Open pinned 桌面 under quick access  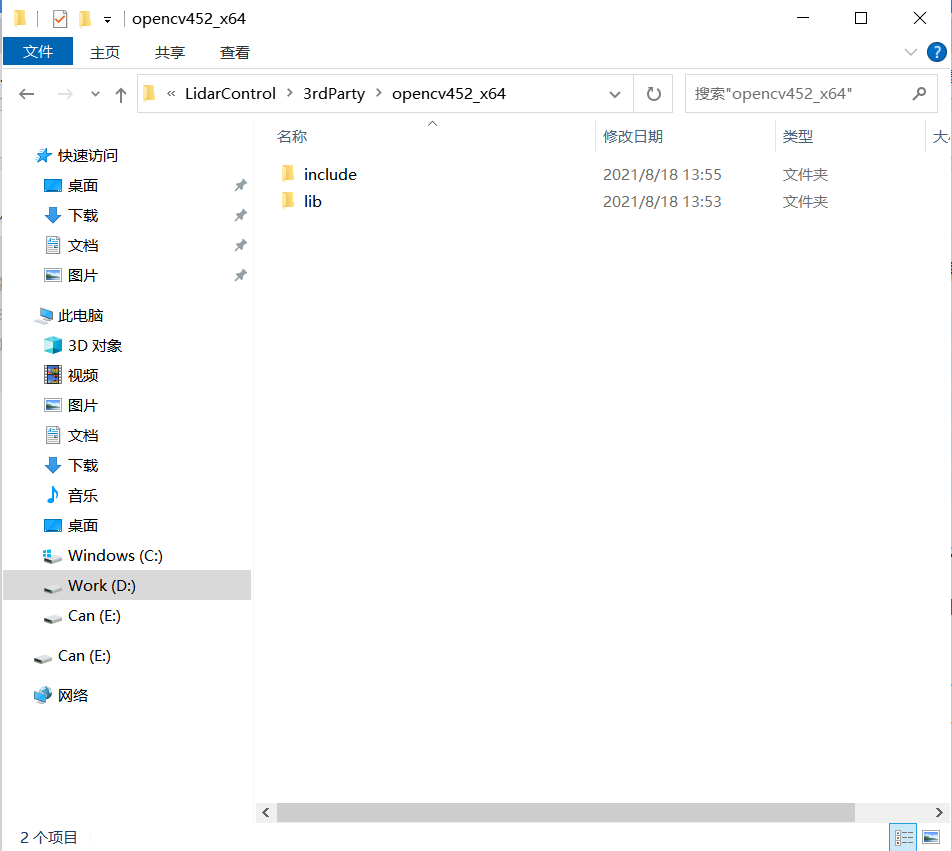click(x=83, y=186)
